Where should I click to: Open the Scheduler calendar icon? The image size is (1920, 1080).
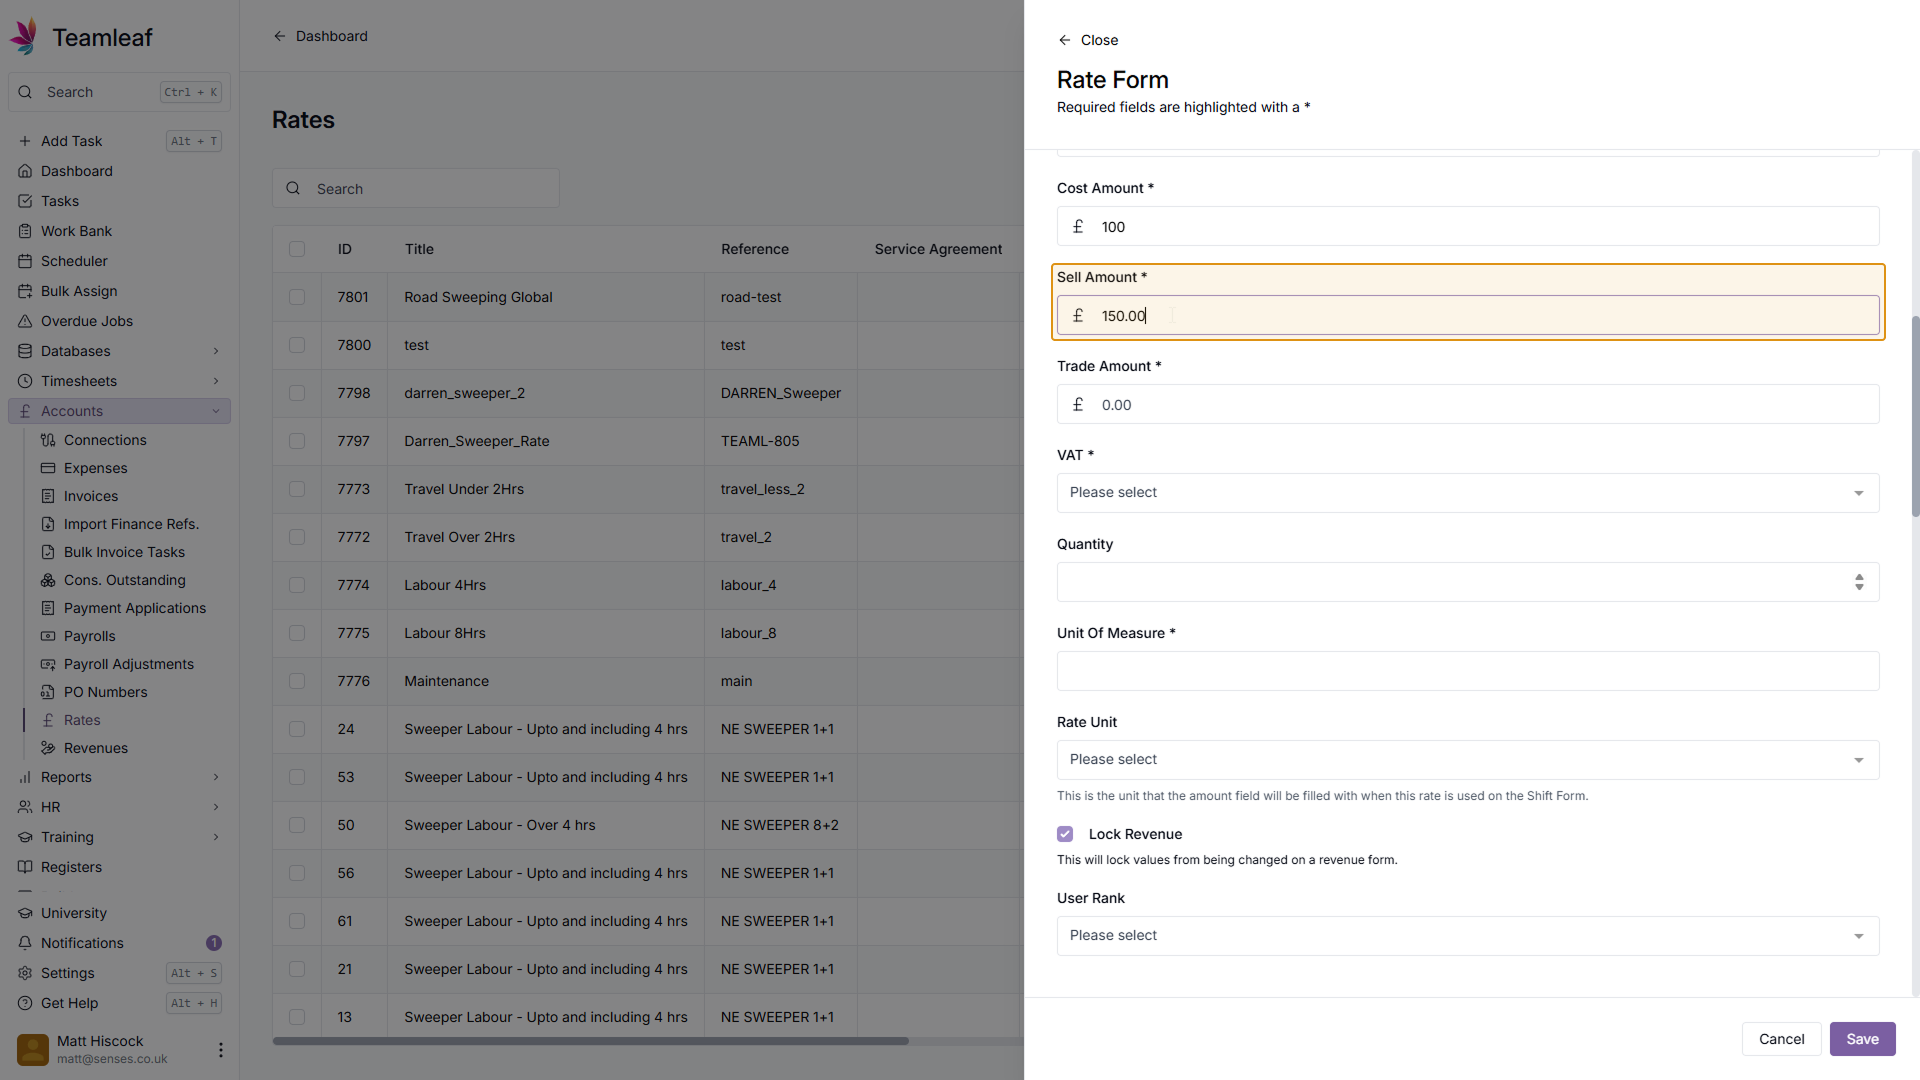(x=25, y=261)
